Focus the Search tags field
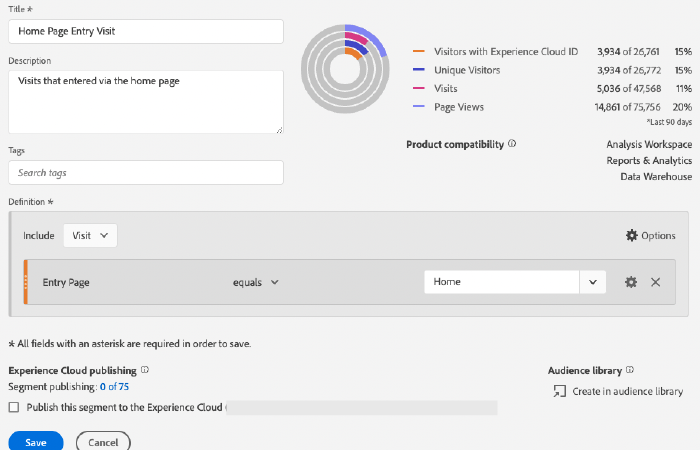Image resolution: width=700 pixels, height=450 pixels. point(146,172)
